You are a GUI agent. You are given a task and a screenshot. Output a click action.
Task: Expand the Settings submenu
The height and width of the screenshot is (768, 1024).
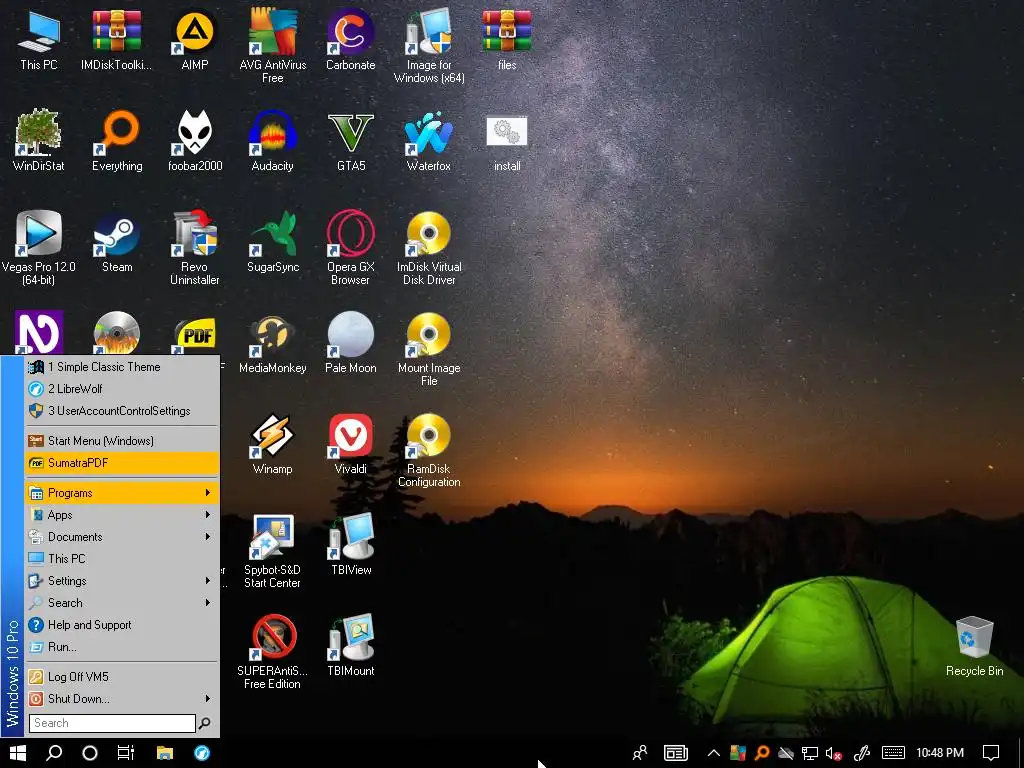click(122, 581)
